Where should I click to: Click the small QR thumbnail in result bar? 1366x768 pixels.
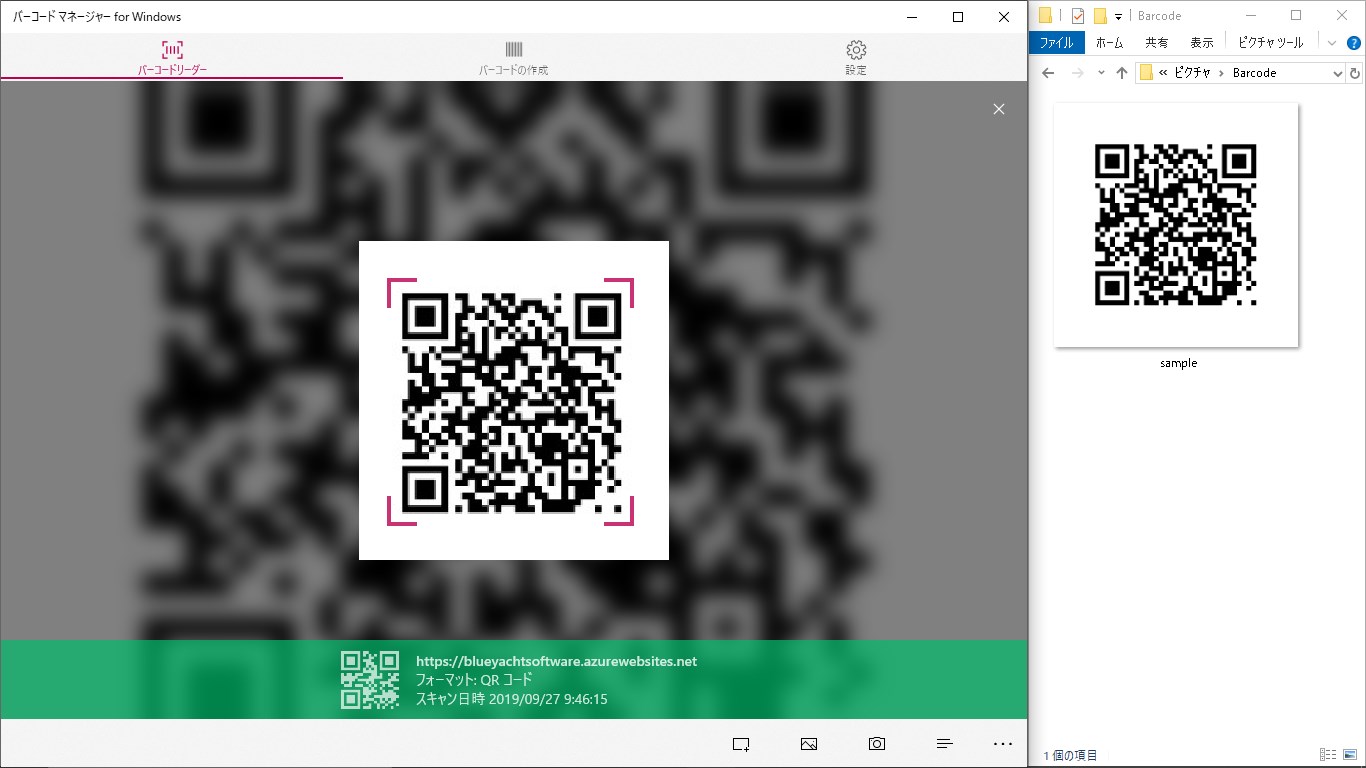(x=370, y=680)
